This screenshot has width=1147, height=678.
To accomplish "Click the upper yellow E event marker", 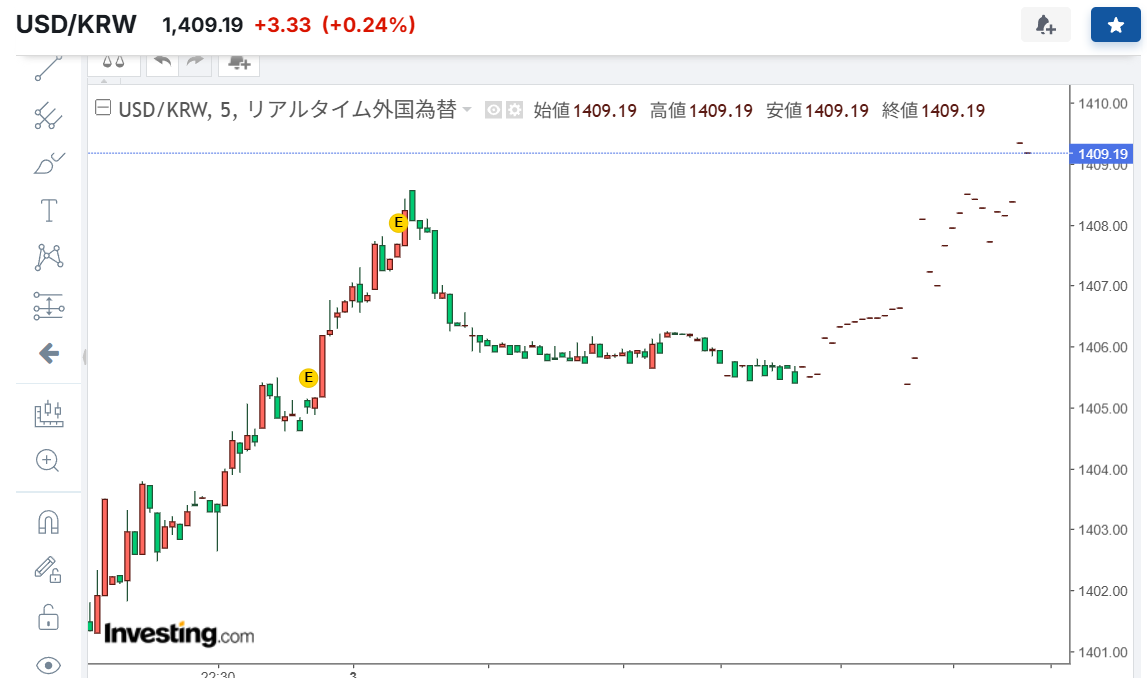I will [398, 222].
